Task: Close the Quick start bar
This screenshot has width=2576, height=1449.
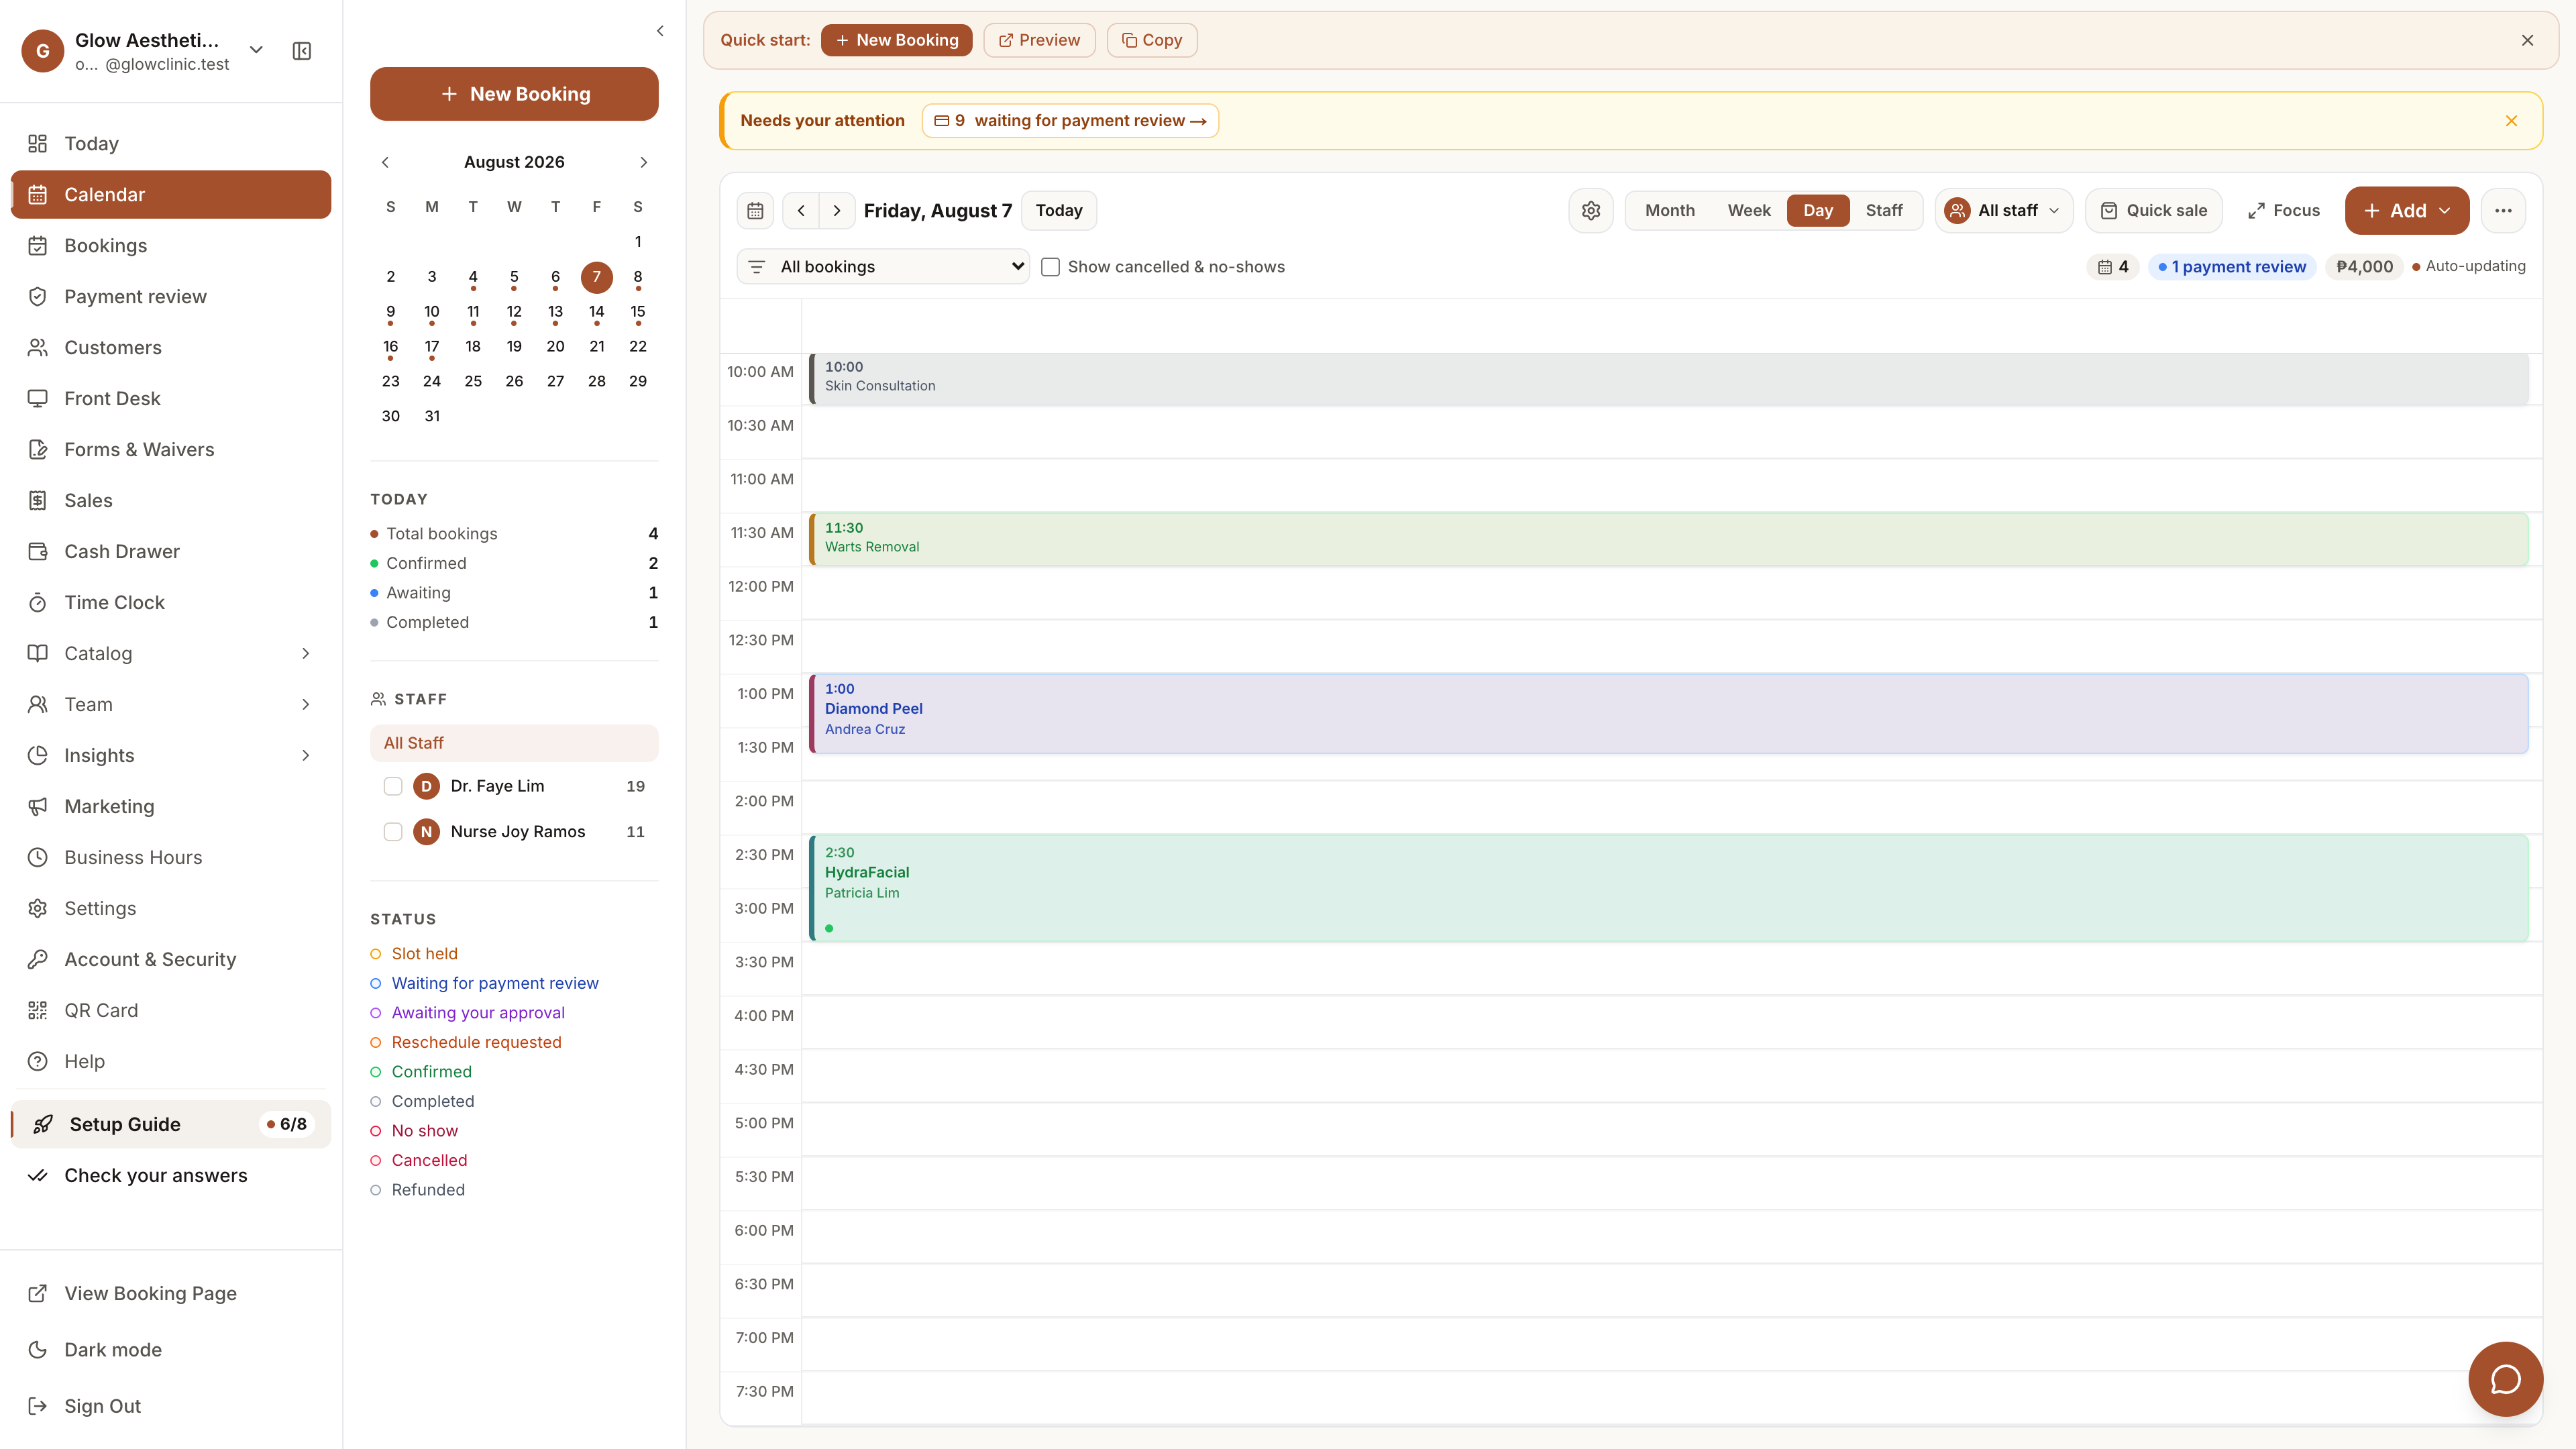Action: click(2527, 40)
